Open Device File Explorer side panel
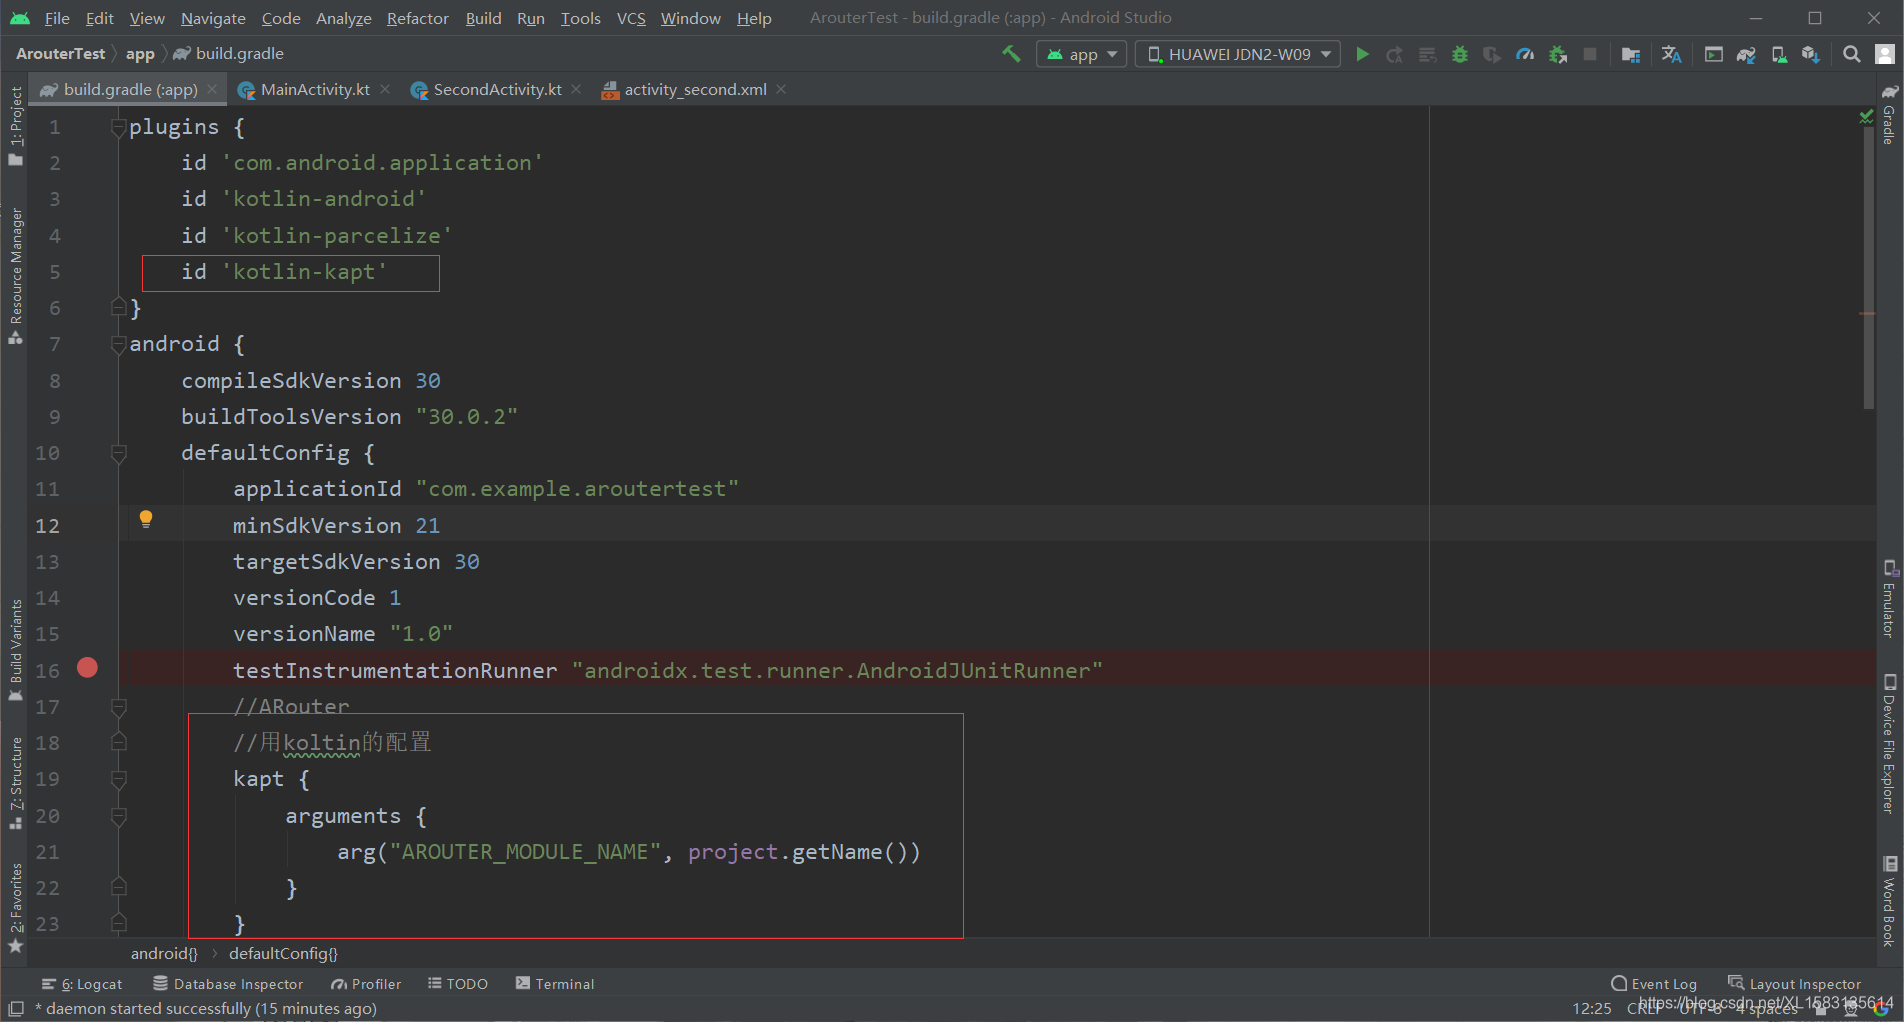This screenshot has height=1022, width=1904. (1889, 744)
